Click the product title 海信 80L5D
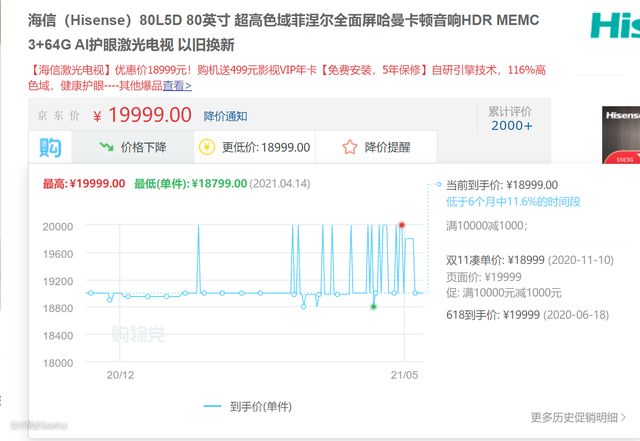The image size is (640, 441). pyautogui.click(x=284, y=32)
